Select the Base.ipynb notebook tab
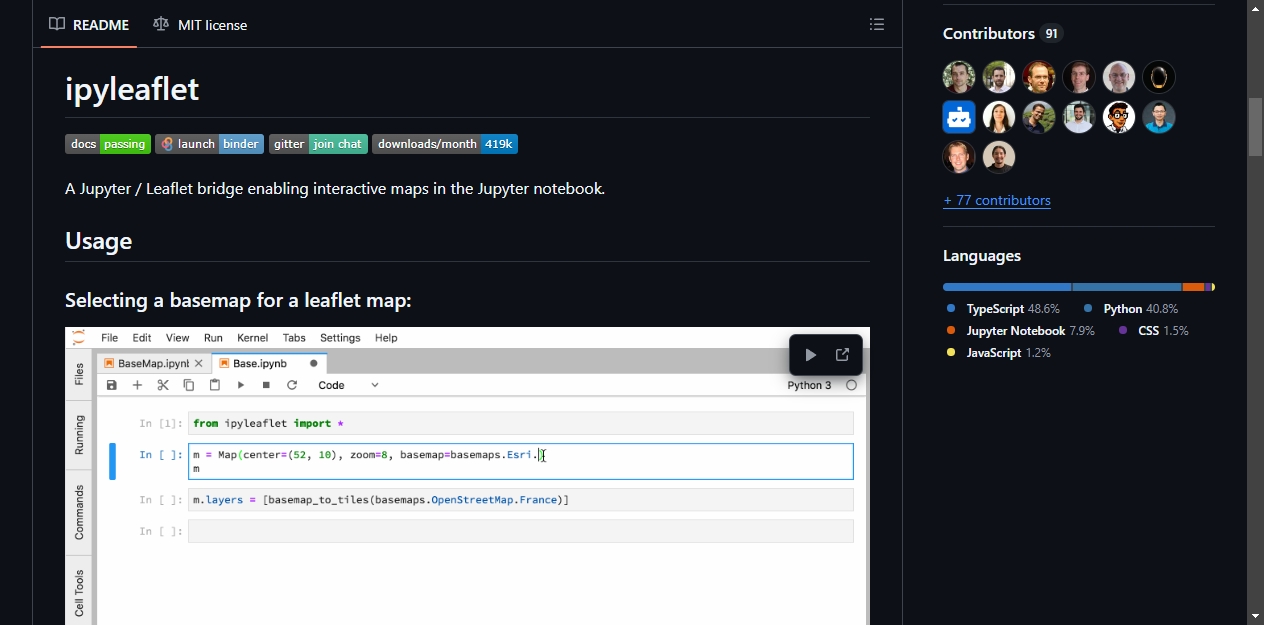 pyautogui.click(x=270, y=364)
